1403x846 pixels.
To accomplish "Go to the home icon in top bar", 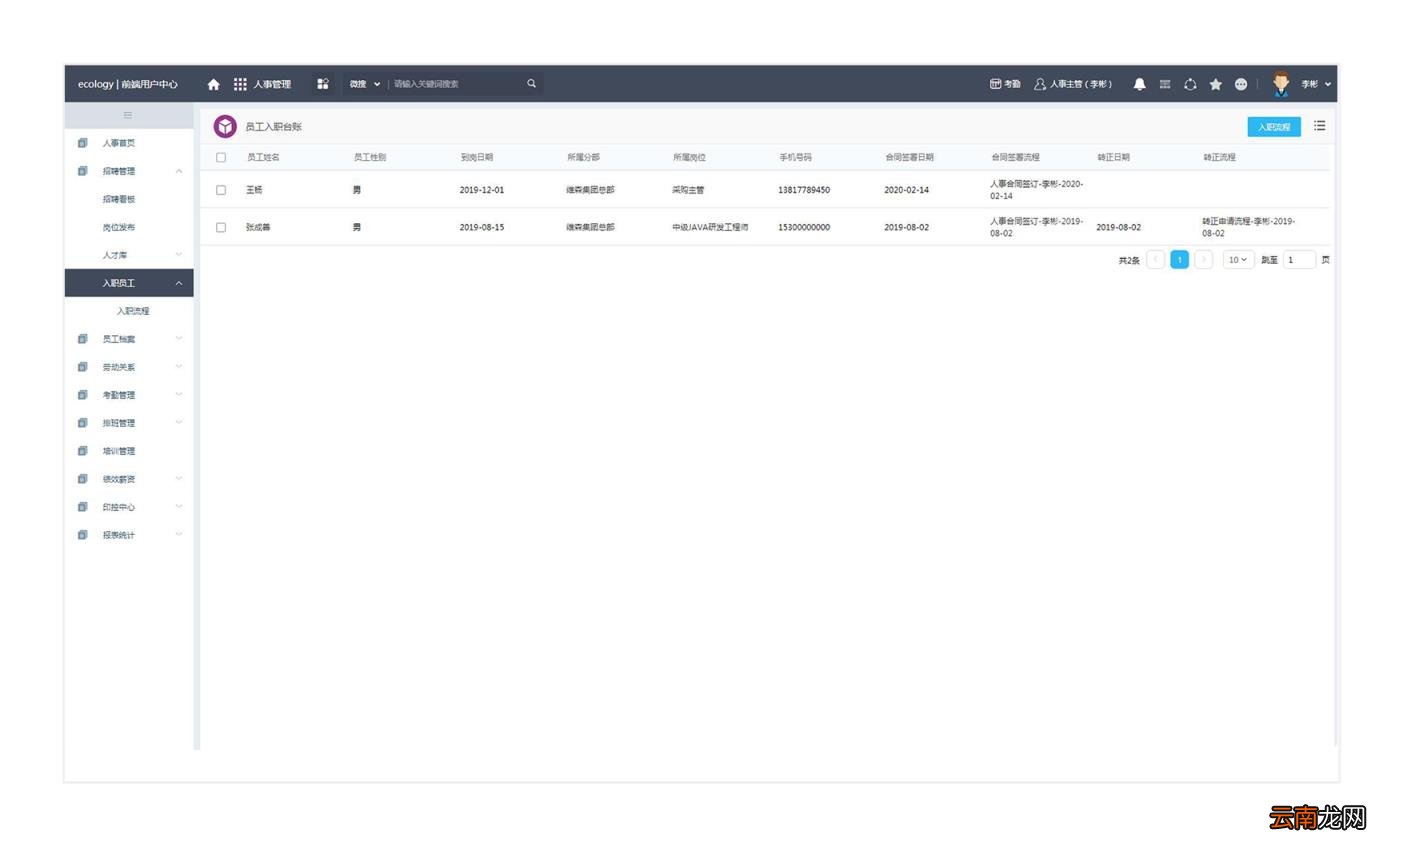I will 213,84.
